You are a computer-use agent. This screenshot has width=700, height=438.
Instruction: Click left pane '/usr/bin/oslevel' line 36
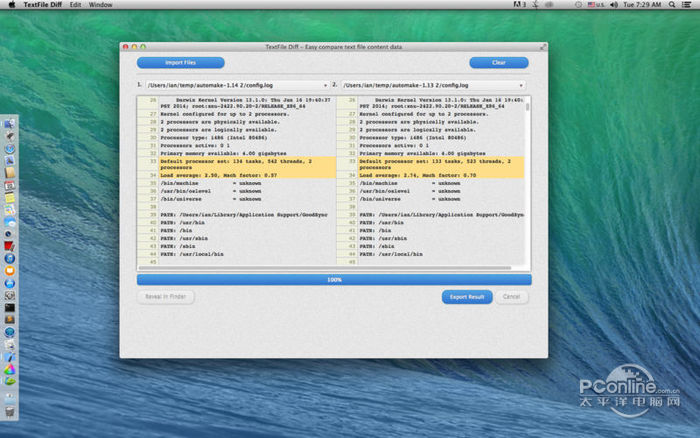[211, 191]
